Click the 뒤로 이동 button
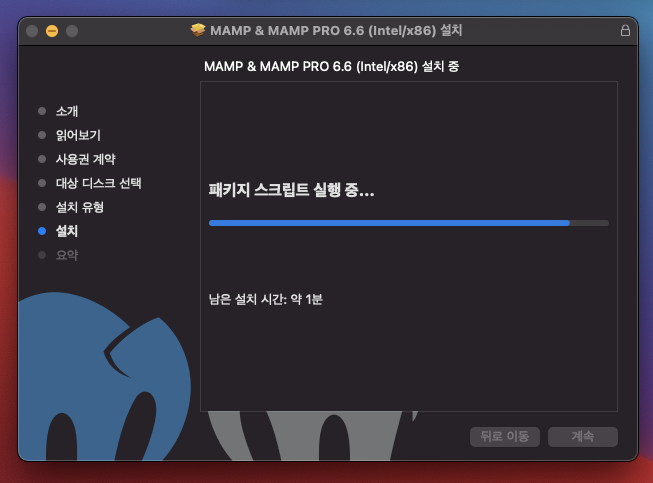Screen dimensions: 653x483 [x=505, y=437]
